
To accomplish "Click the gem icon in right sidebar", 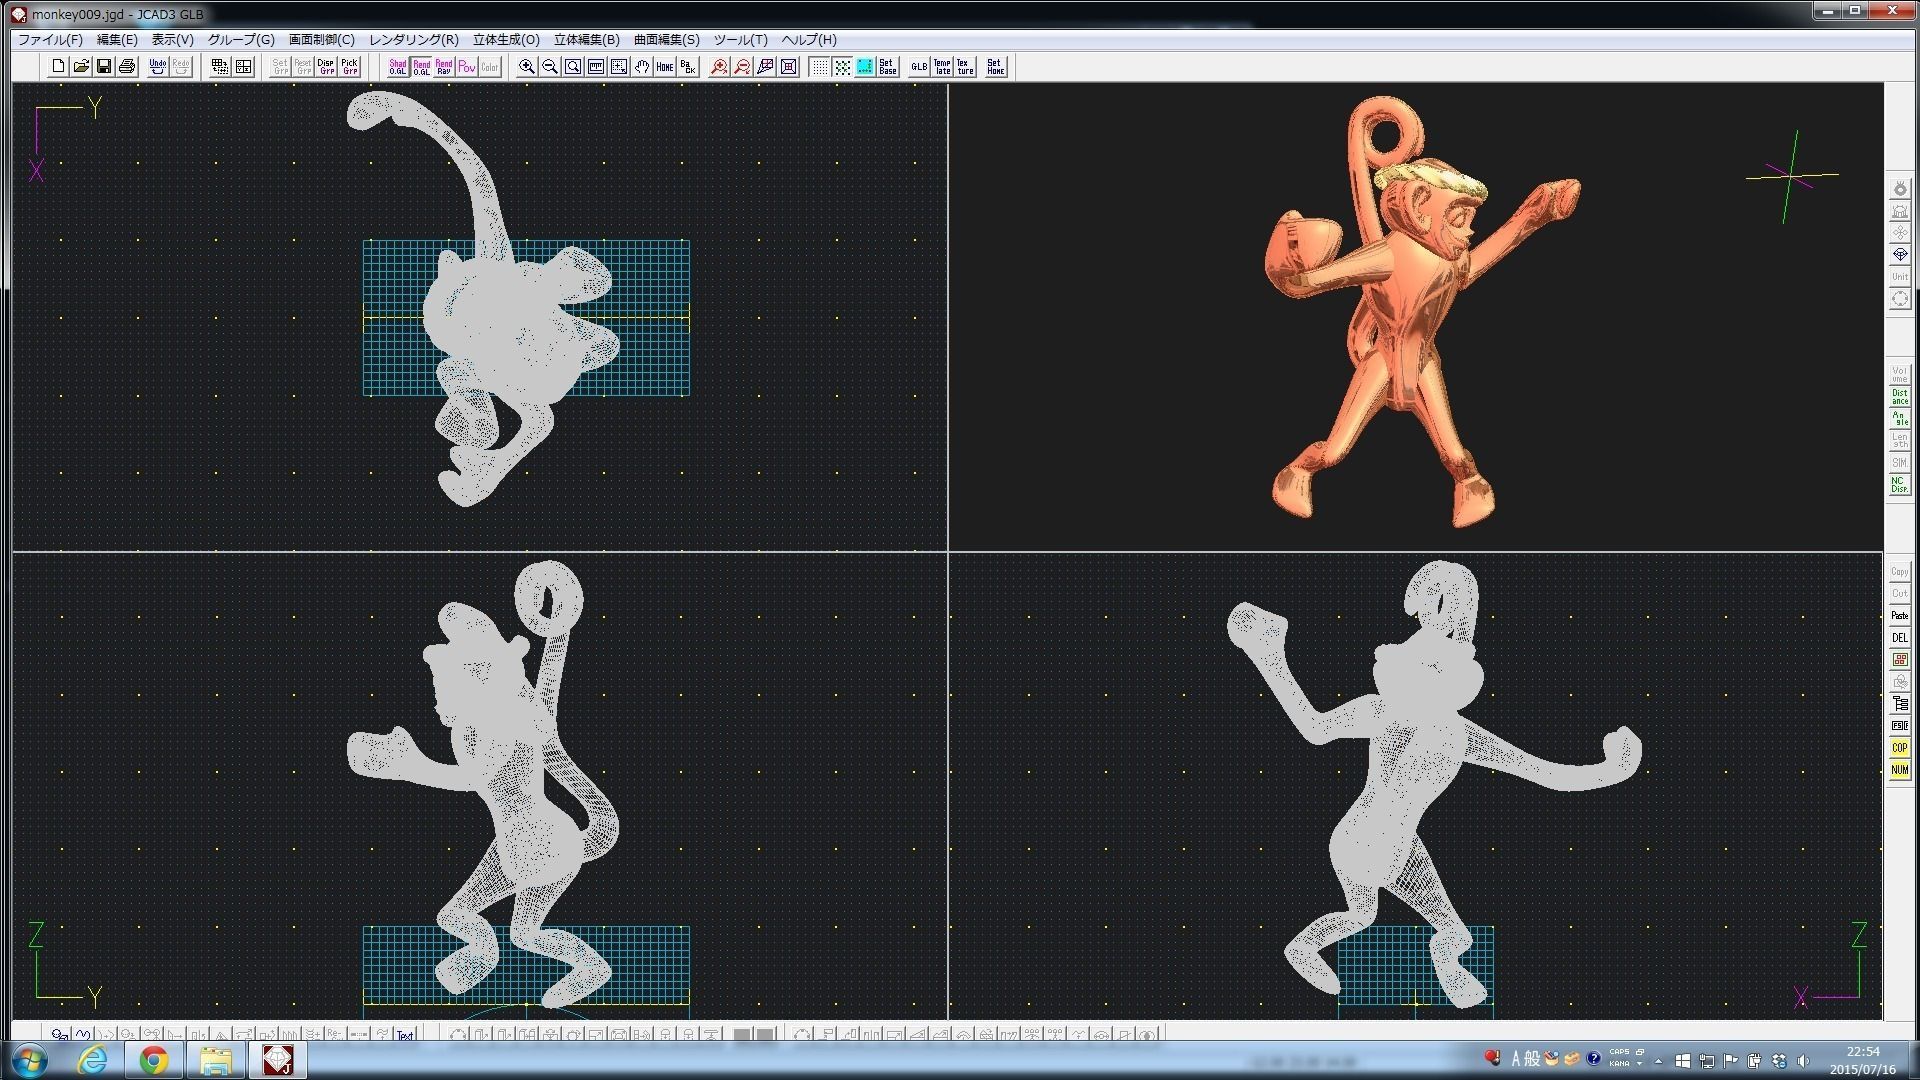I will [x=1899, y=255].
